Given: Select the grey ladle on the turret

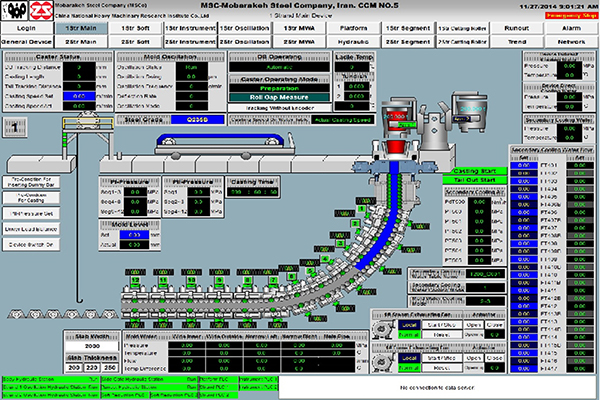Looking at the screenshot, I should tap(470, 111).
